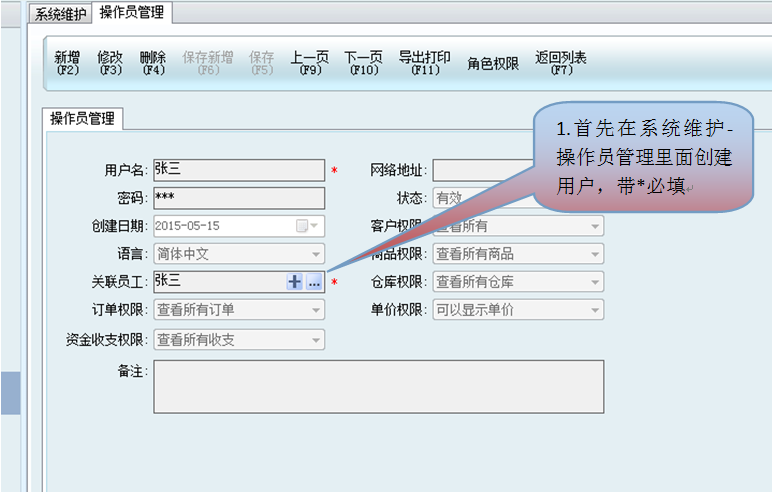
Task: Expand the 单价权限 dropdown
Action: [595, 310]
